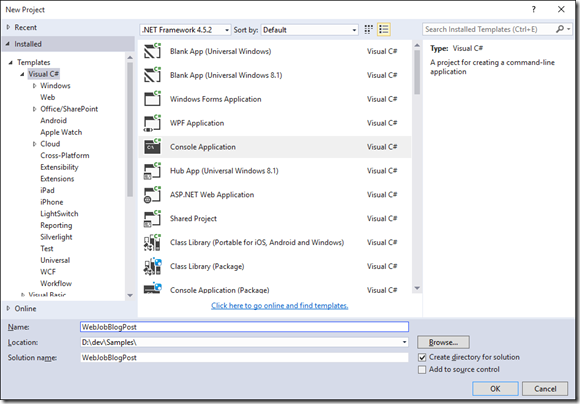Viewport: 580px width, 404px height.
Task: Select Console Application (Package) template icon
Action: tap(152, 288)
